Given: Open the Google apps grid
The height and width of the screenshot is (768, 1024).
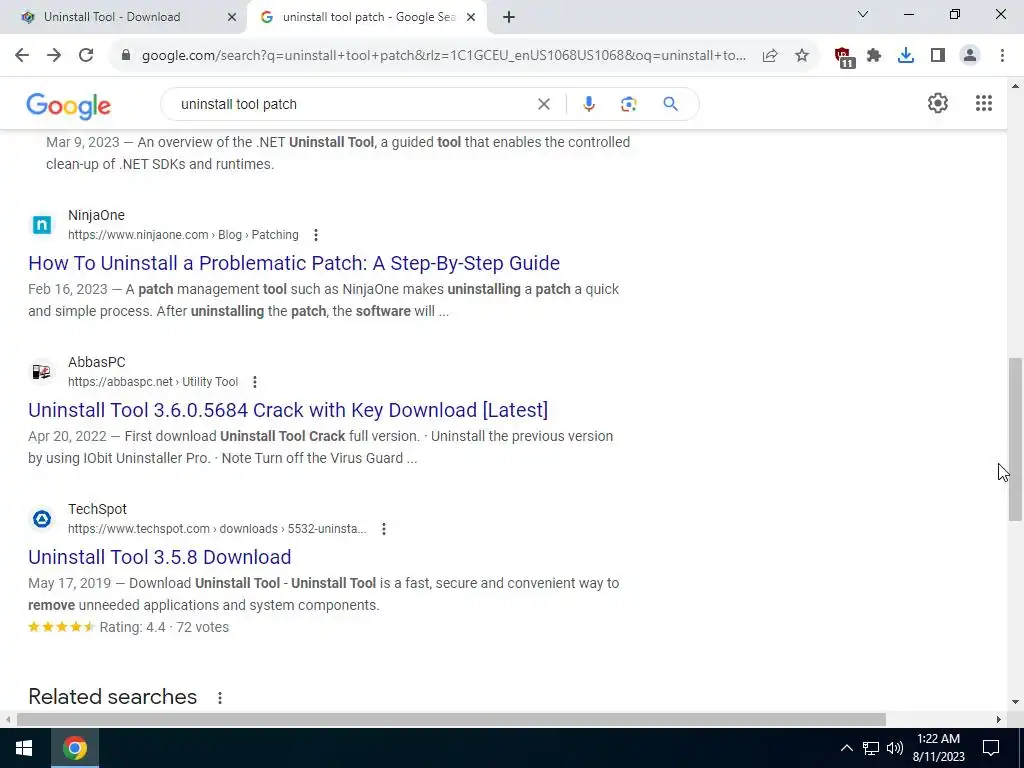Looking at the screenshot, I should (984, 103).
